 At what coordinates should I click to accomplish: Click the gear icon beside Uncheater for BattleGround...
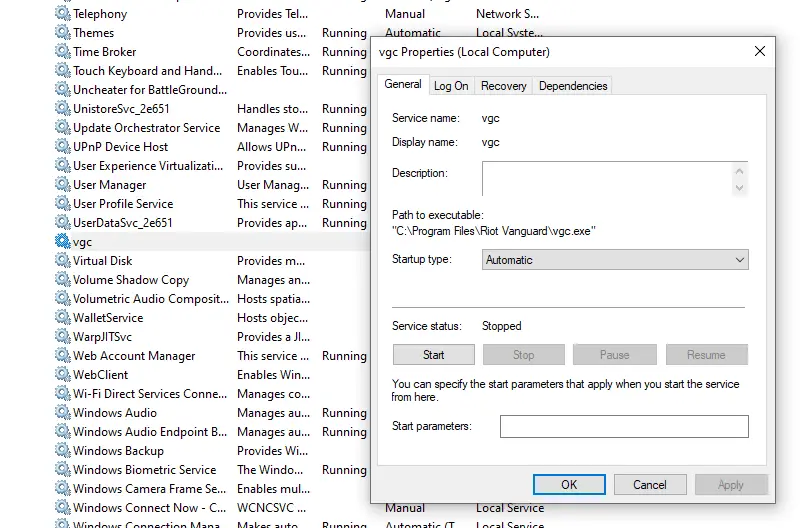(x=62, y=90)
